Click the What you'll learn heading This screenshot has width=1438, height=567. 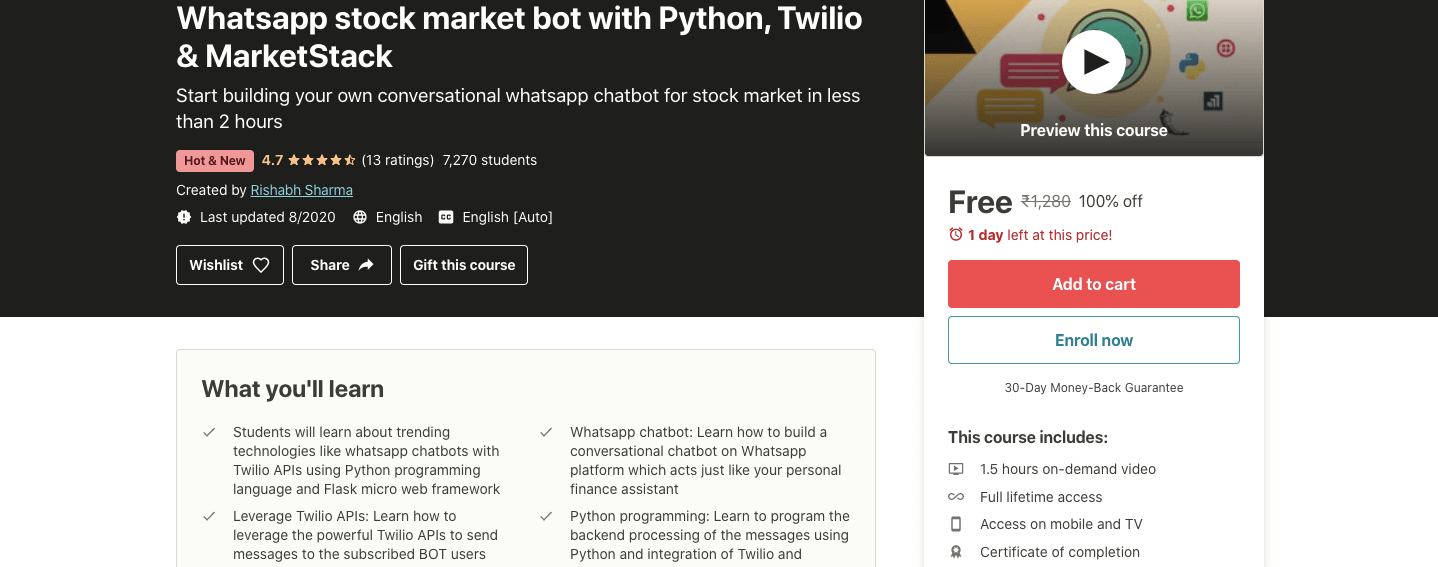[x=292, y=389]
